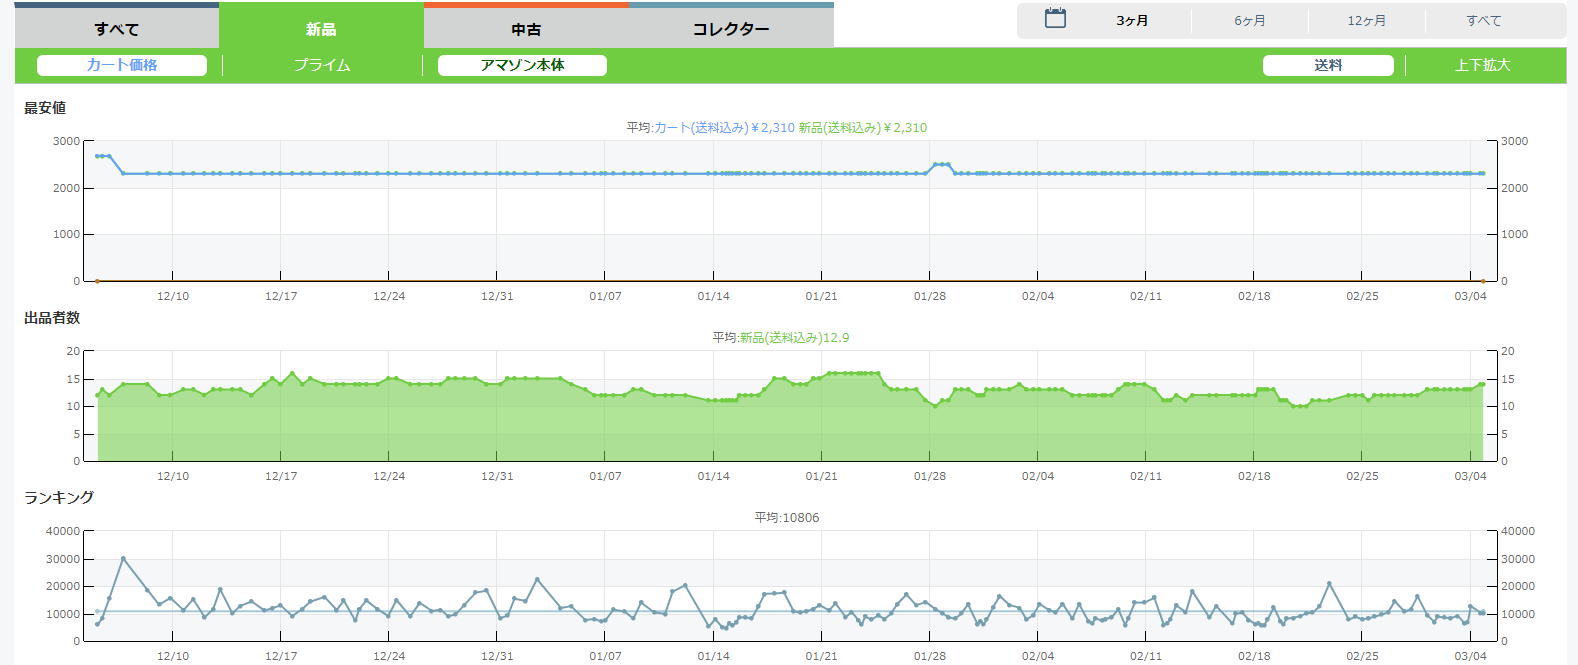Switch to the コレクター tab
The image size is (1578, 665).
coord(731,29)
